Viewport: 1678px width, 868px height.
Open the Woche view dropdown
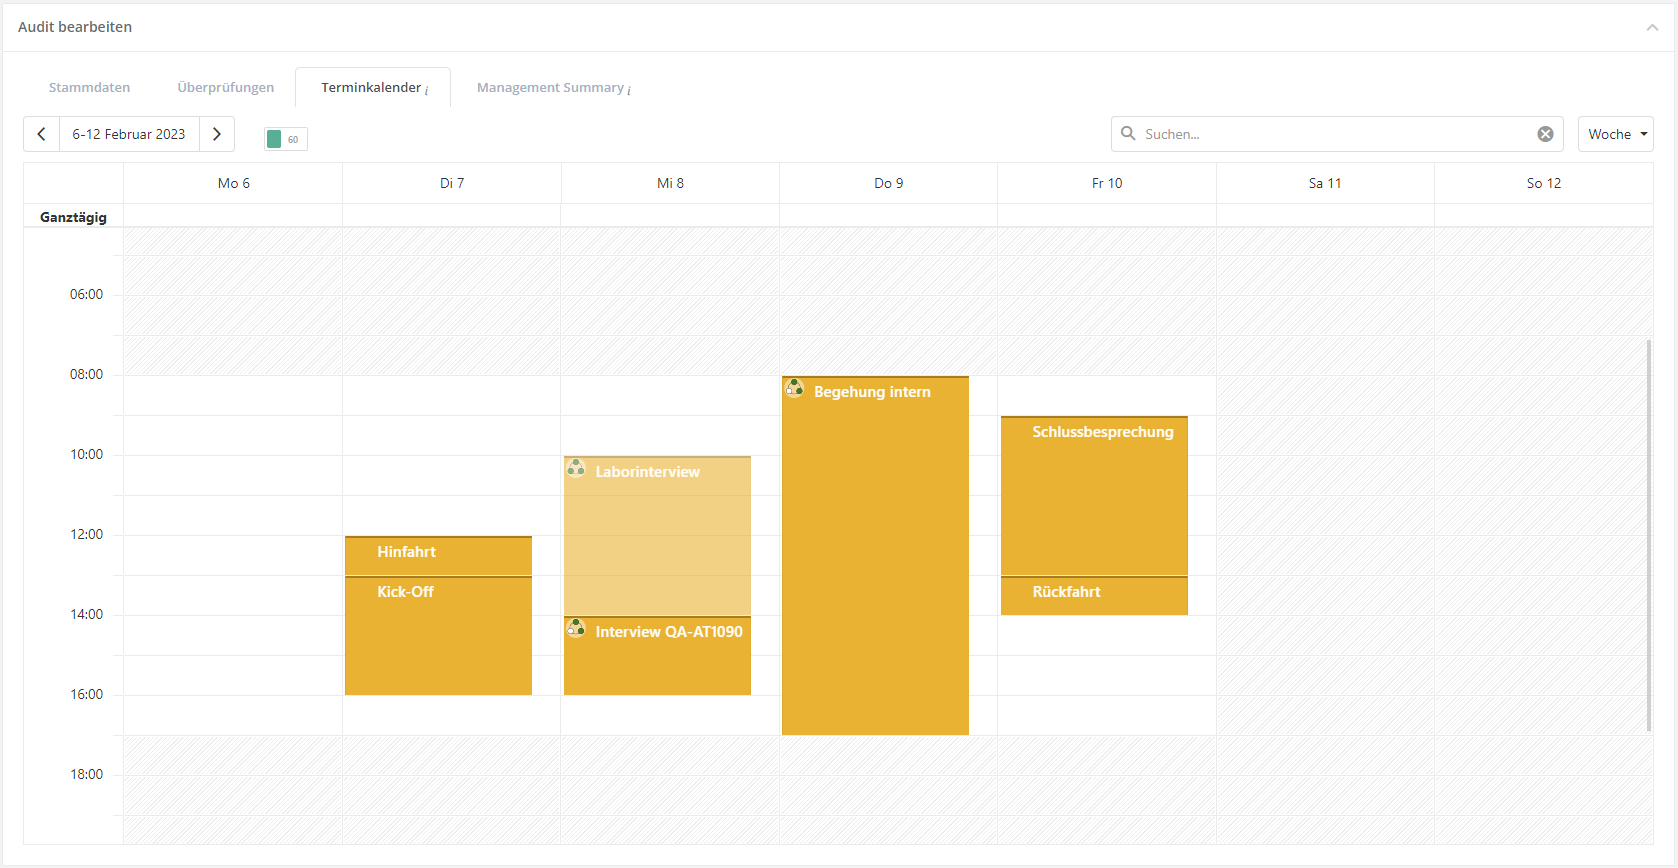pos(1615,134)
